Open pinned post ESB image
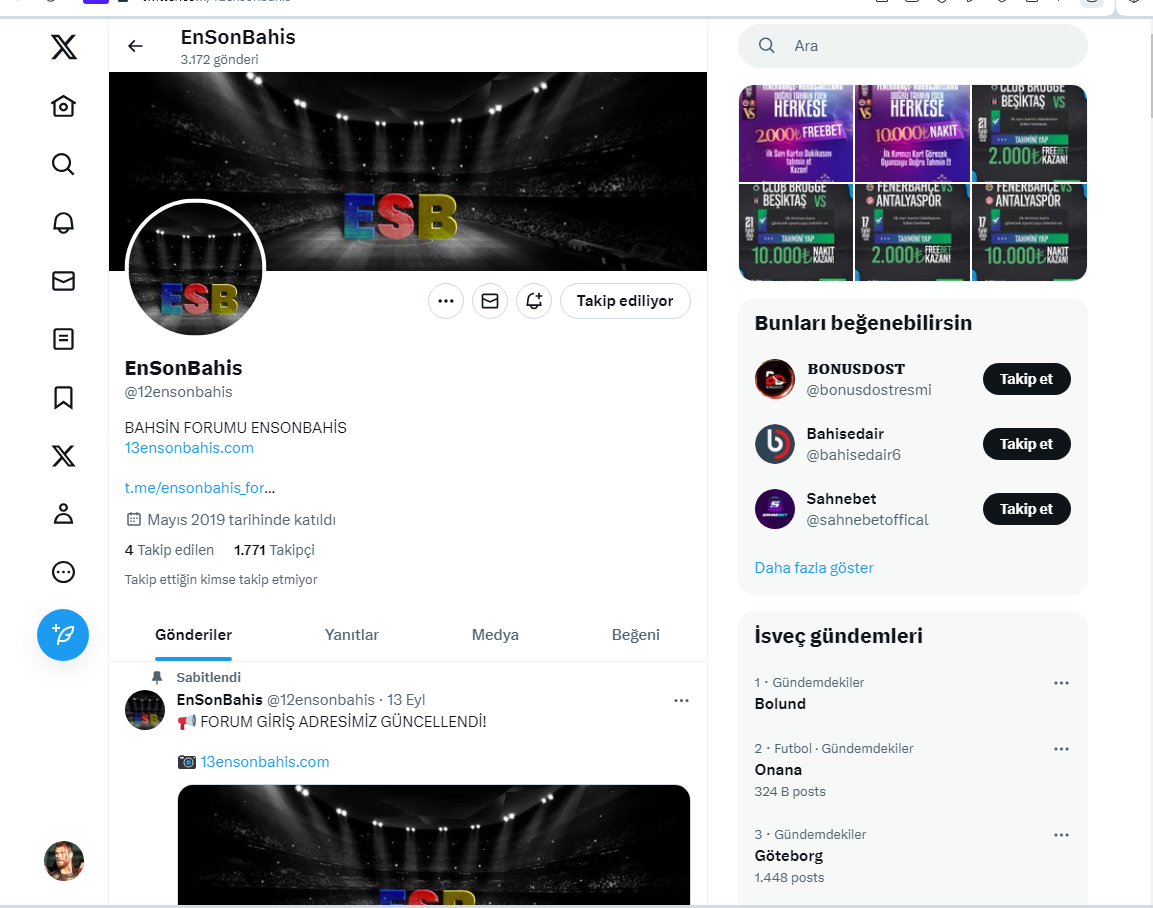 click(434, 845)
